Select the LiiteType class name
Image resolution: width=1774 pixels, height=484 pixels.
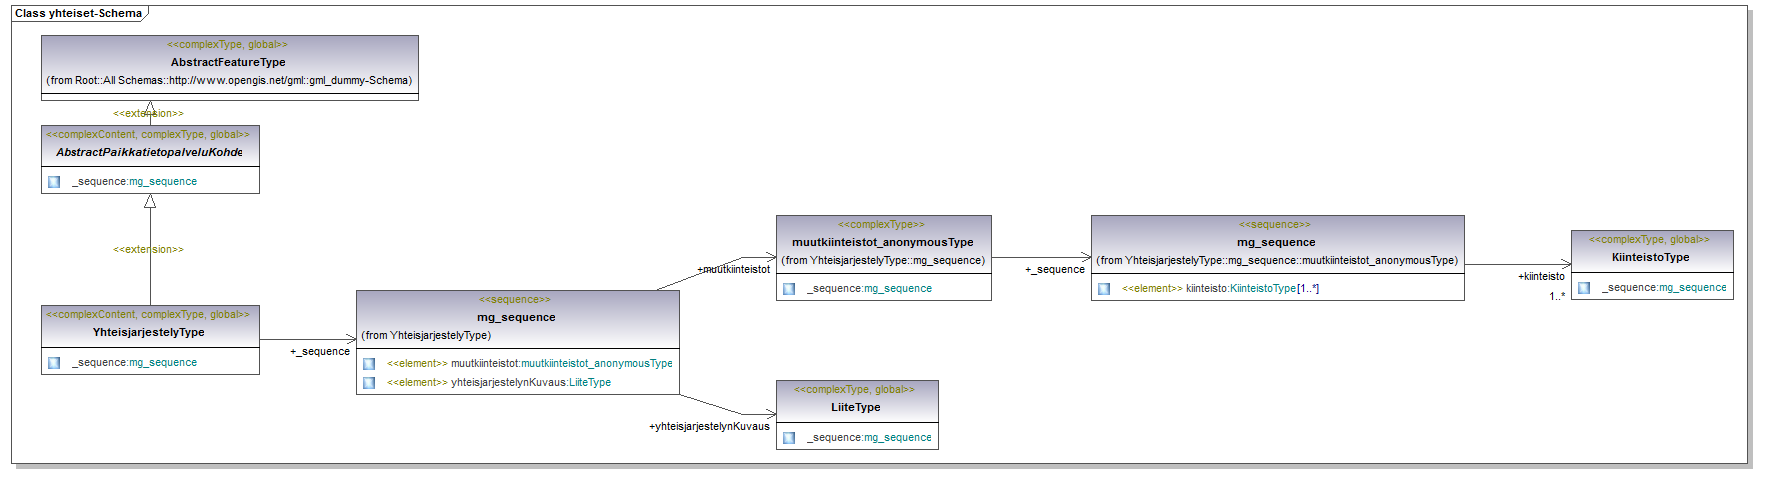(x=855, y=407)
